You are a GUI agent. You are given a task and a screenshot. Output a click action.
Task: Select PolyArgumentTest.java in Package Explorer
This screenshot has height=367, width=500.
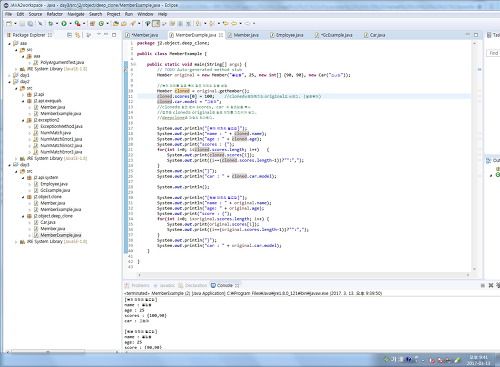(62, 62)
